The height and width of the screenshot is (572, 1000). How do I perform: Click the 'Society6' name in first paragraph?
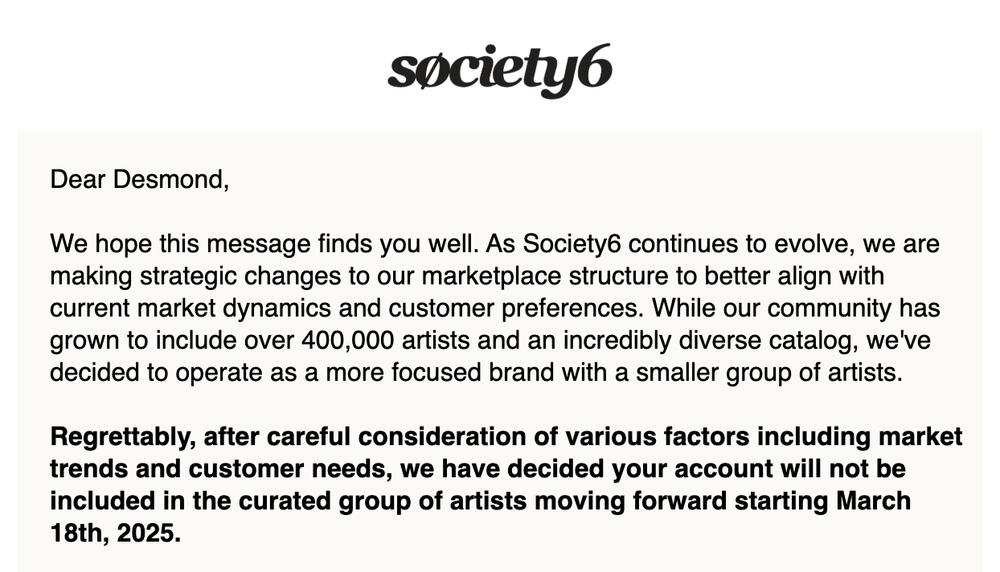coord(572,244)
